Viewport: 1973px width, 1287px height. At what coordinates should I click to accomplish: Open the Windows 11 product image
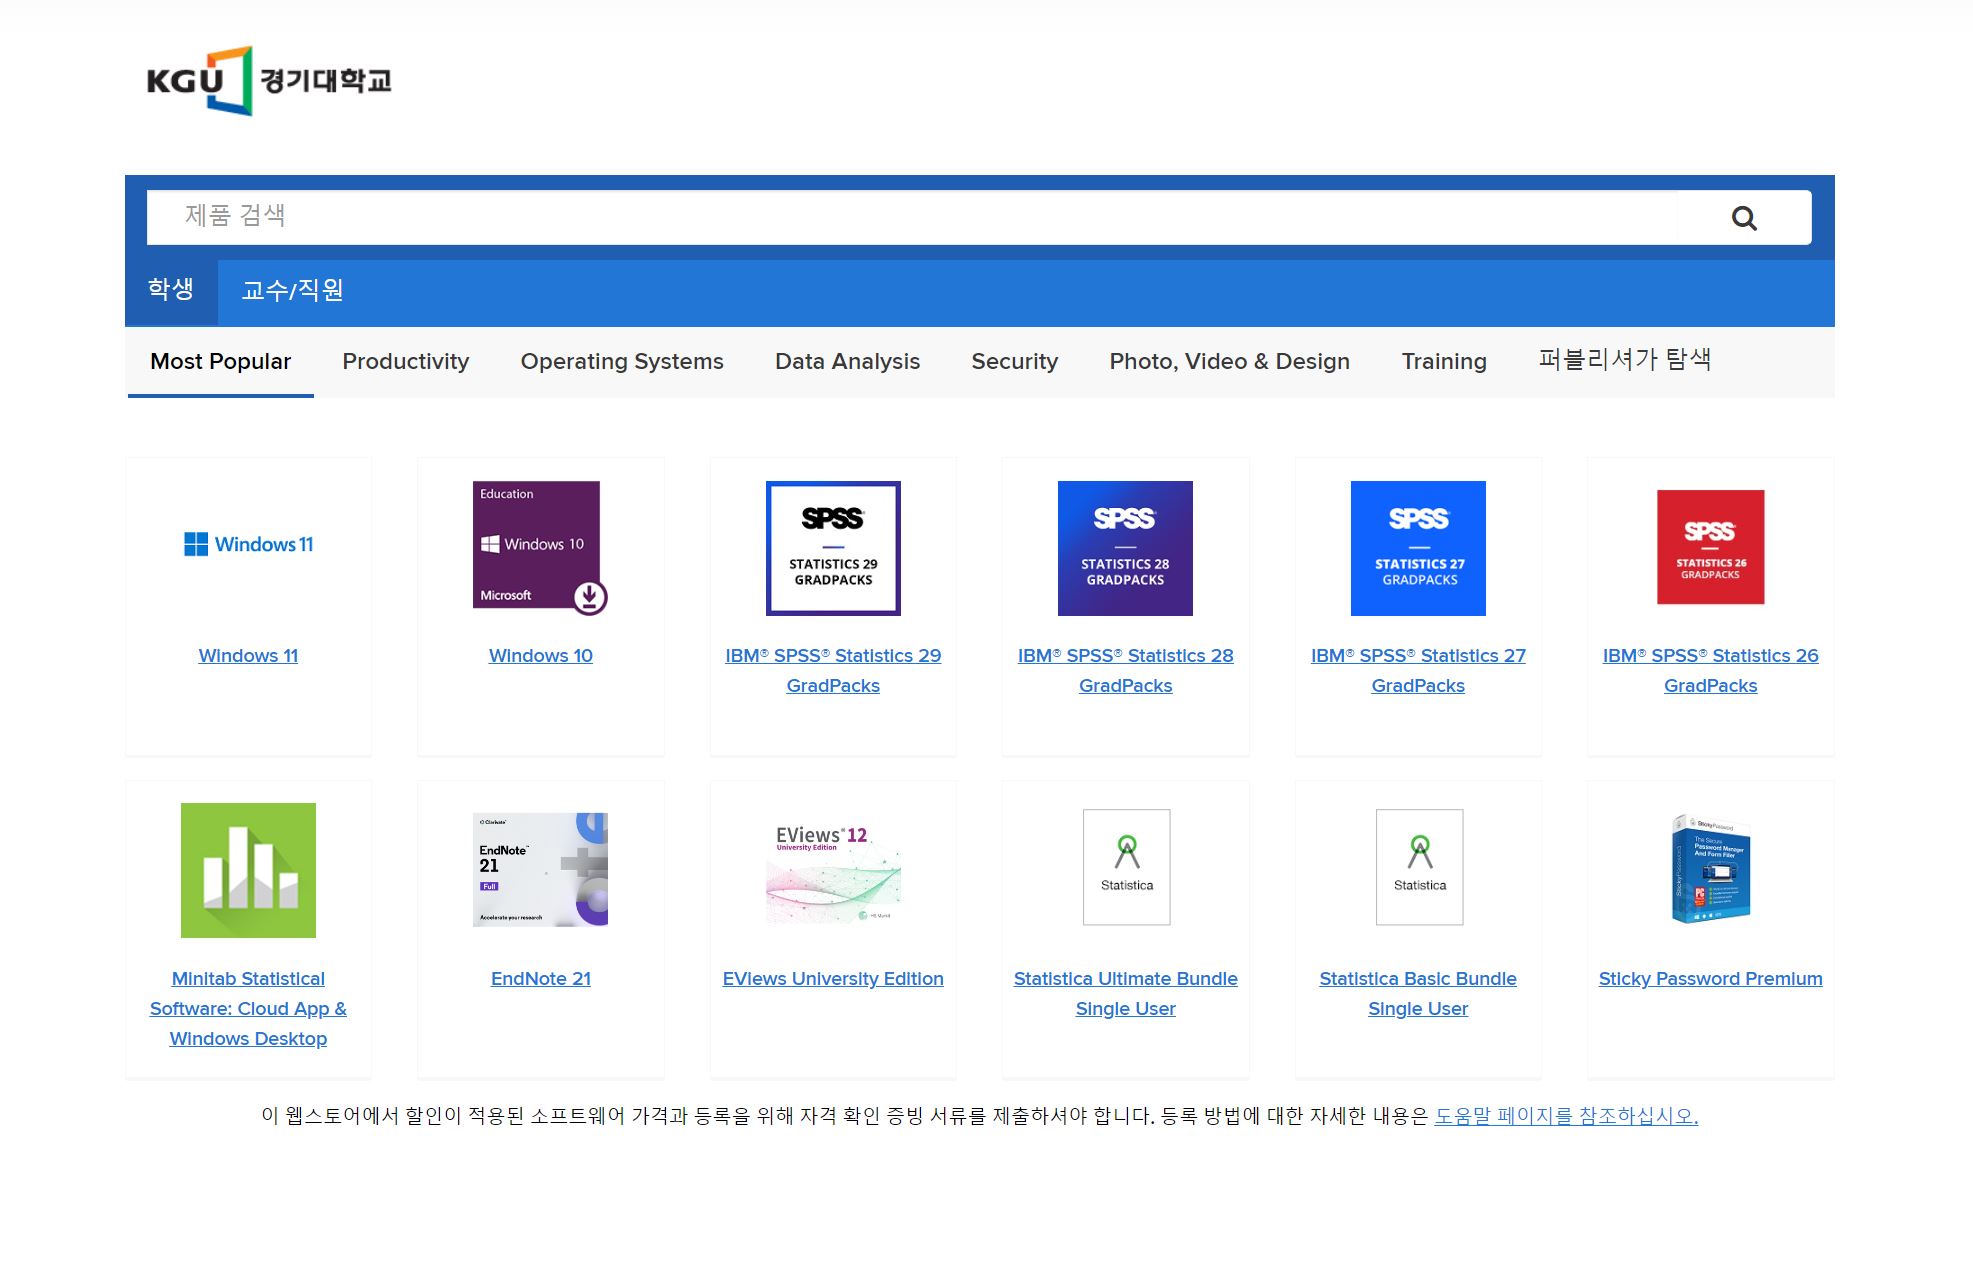point(248,544)
